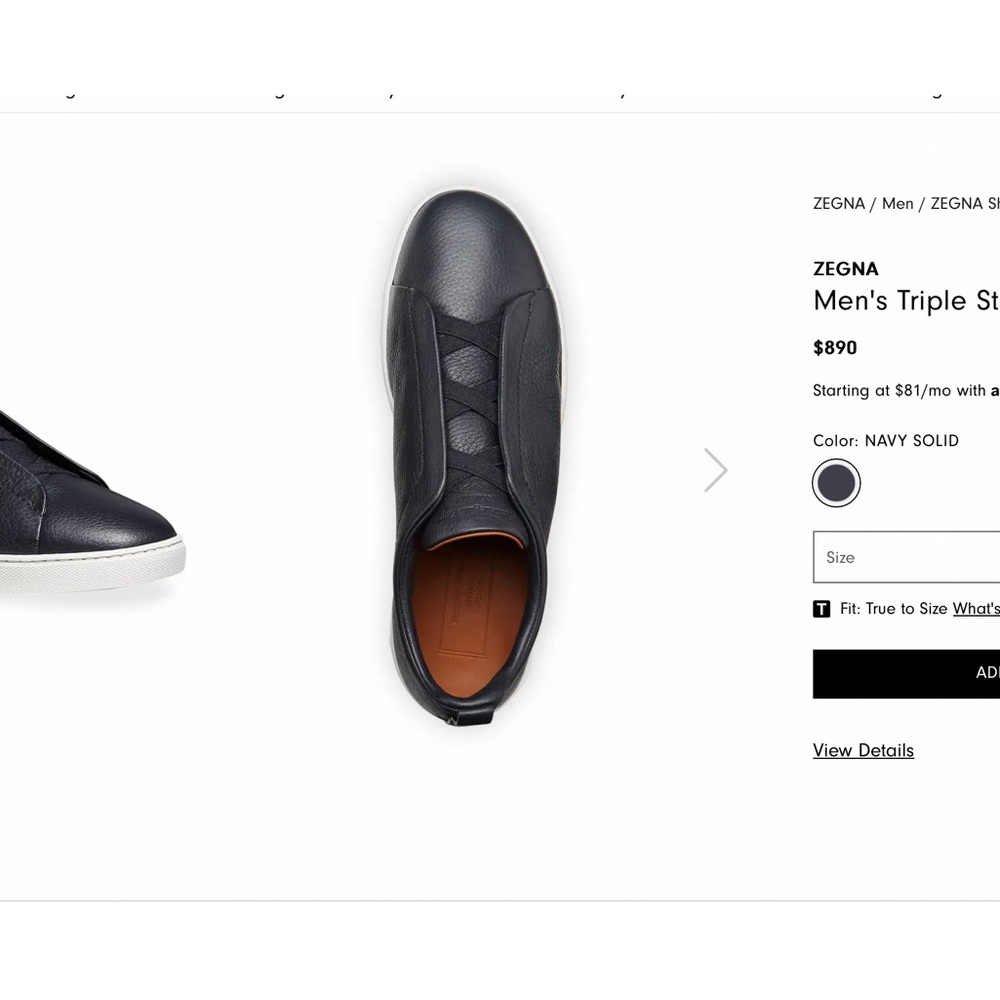Click the promotional banner text at top
Screen dimensions: 1000x1000
(x=500, y=88)
